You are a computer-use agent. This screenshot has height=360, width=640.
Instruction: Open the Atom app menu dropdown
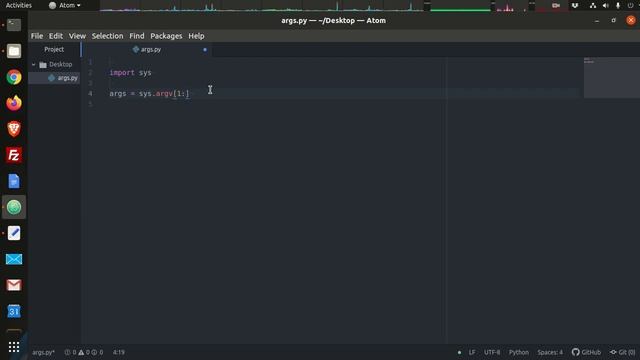(x=65, y=5)
